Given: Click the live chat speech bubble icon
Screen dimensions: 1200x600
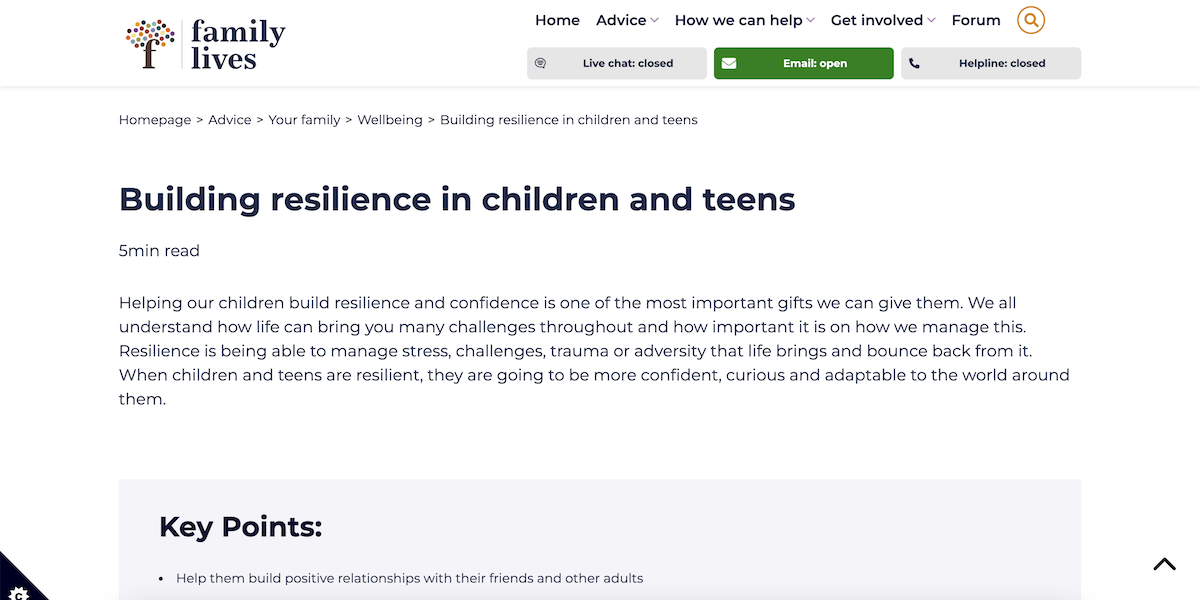Looking at the screenshot, I should click(541, 63).
